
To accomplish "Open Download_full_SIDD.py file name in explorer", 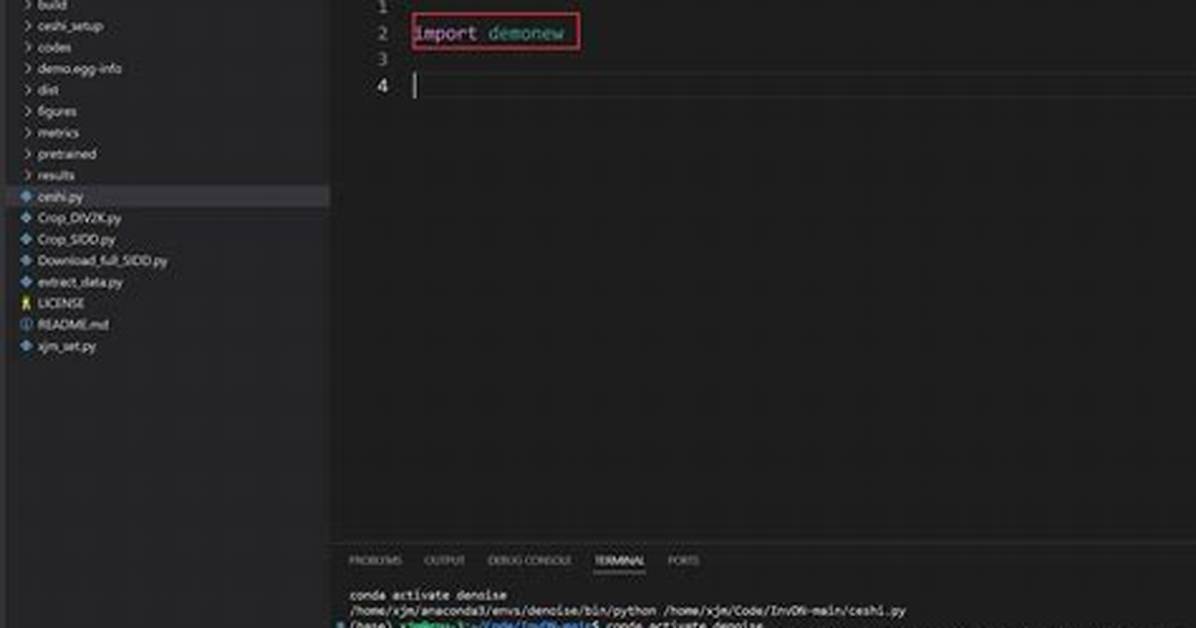I will (x=102, y=261).
